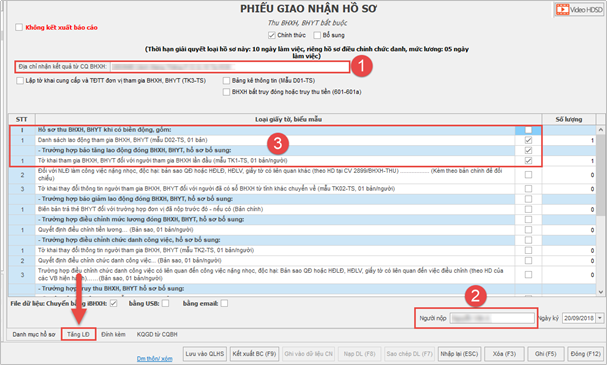607x365 pixels.
Task: Enable 'bằng USB' checkbox
Action: (x=165, y=303)
